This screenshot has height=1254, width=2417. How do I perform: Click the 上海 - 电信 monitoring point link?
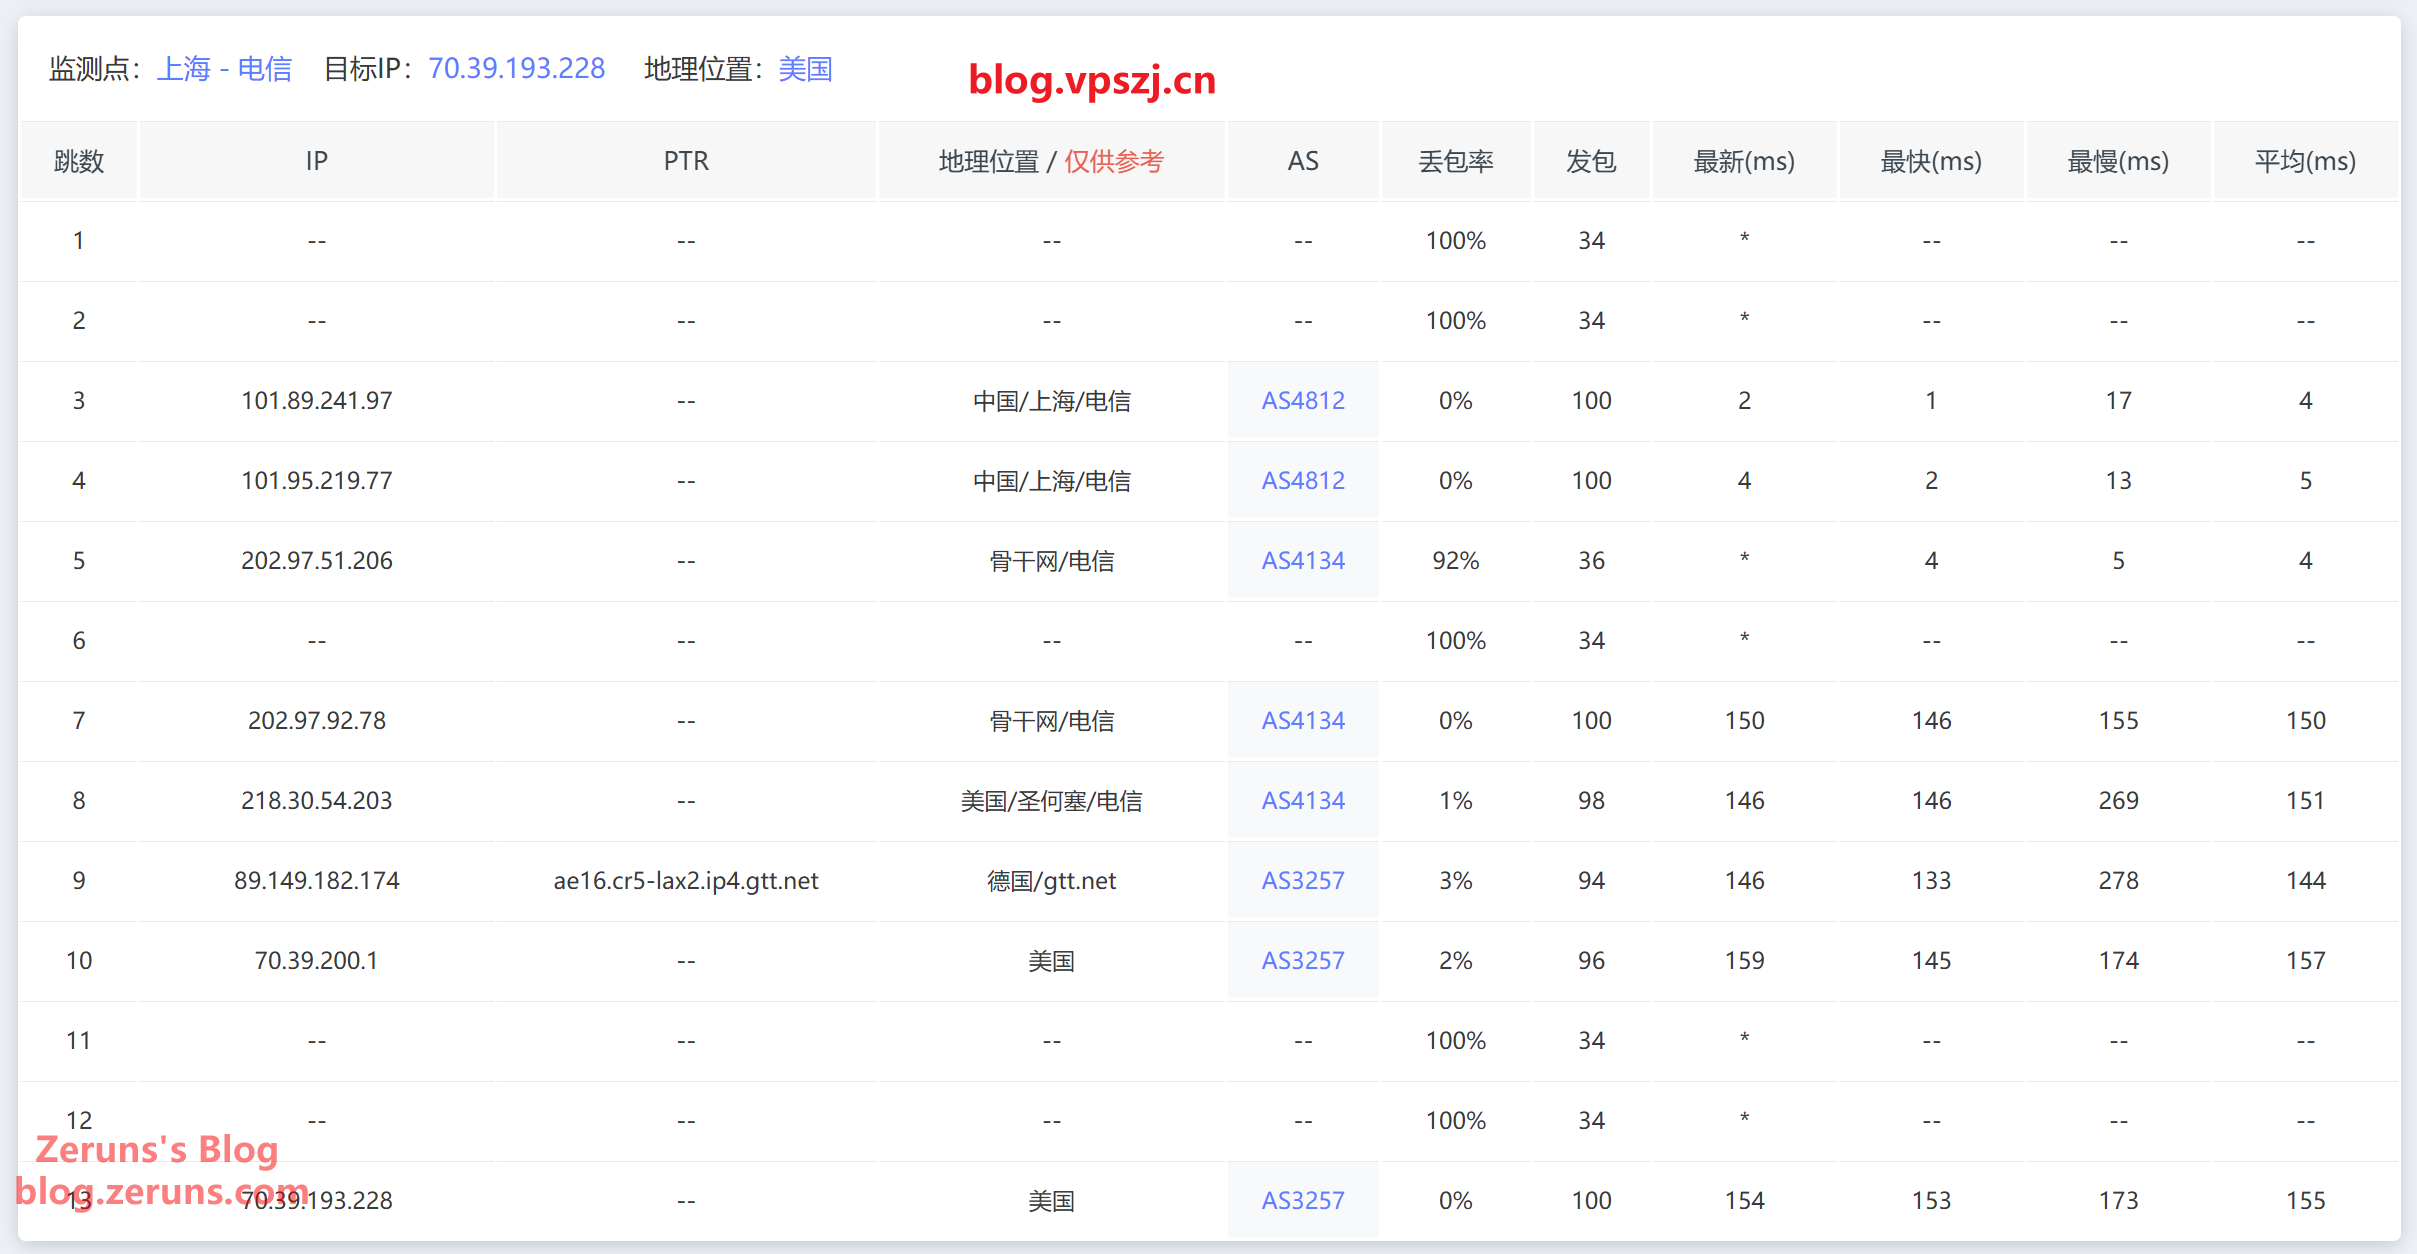[x=224, y=69]
